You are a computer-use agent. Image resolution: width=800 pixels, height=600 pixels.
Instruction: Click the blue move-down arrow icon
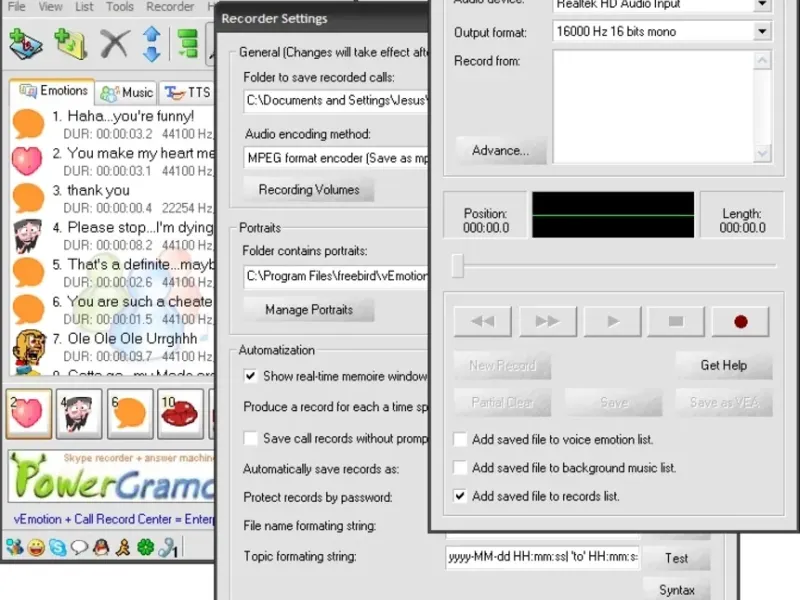(152, 53)
